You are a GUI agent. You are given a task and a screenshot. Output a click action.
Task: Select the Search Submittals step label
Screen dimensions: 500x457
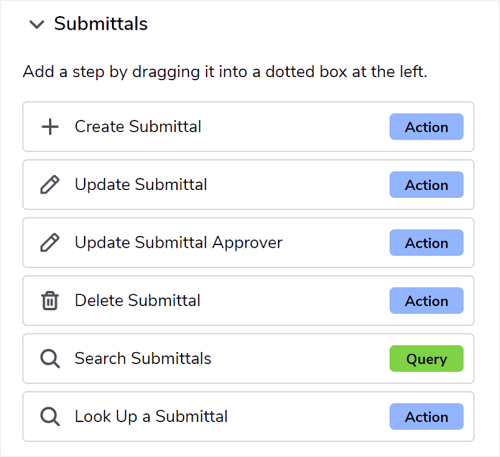tap(143, 359)
